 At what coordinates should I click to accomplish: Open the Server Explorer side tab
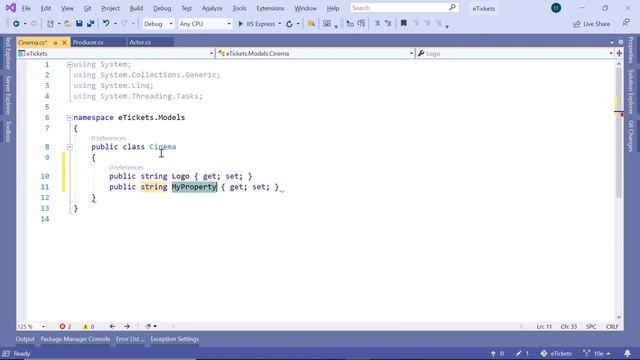[x=8, y=95]
